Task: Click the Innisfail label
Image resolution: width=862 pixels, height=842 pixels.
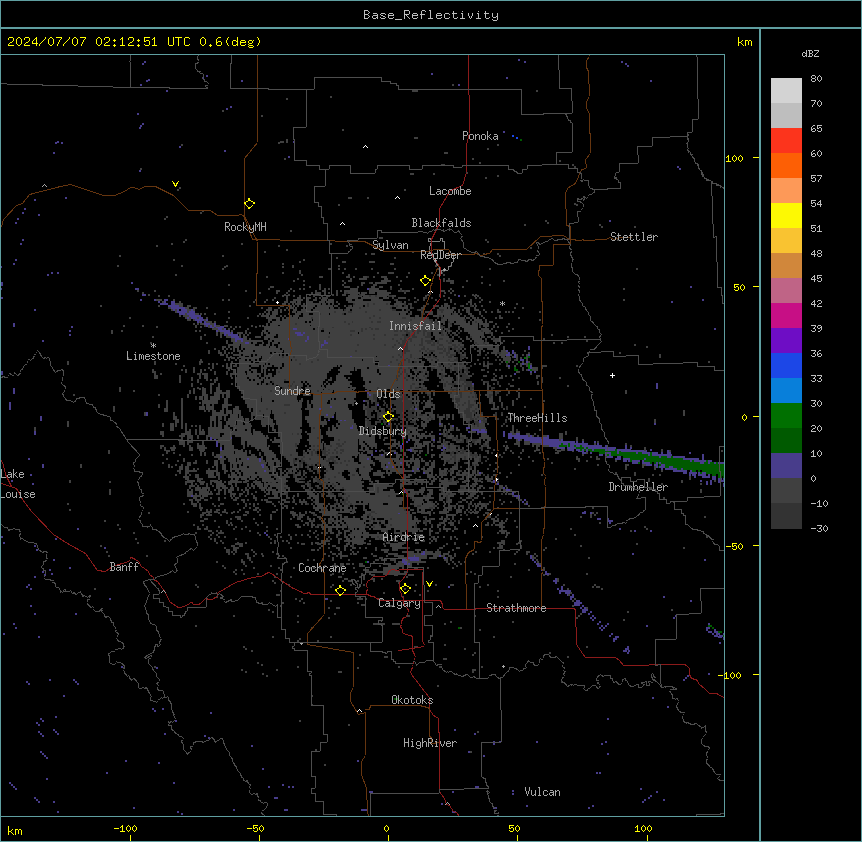Action: coord(415,326)
